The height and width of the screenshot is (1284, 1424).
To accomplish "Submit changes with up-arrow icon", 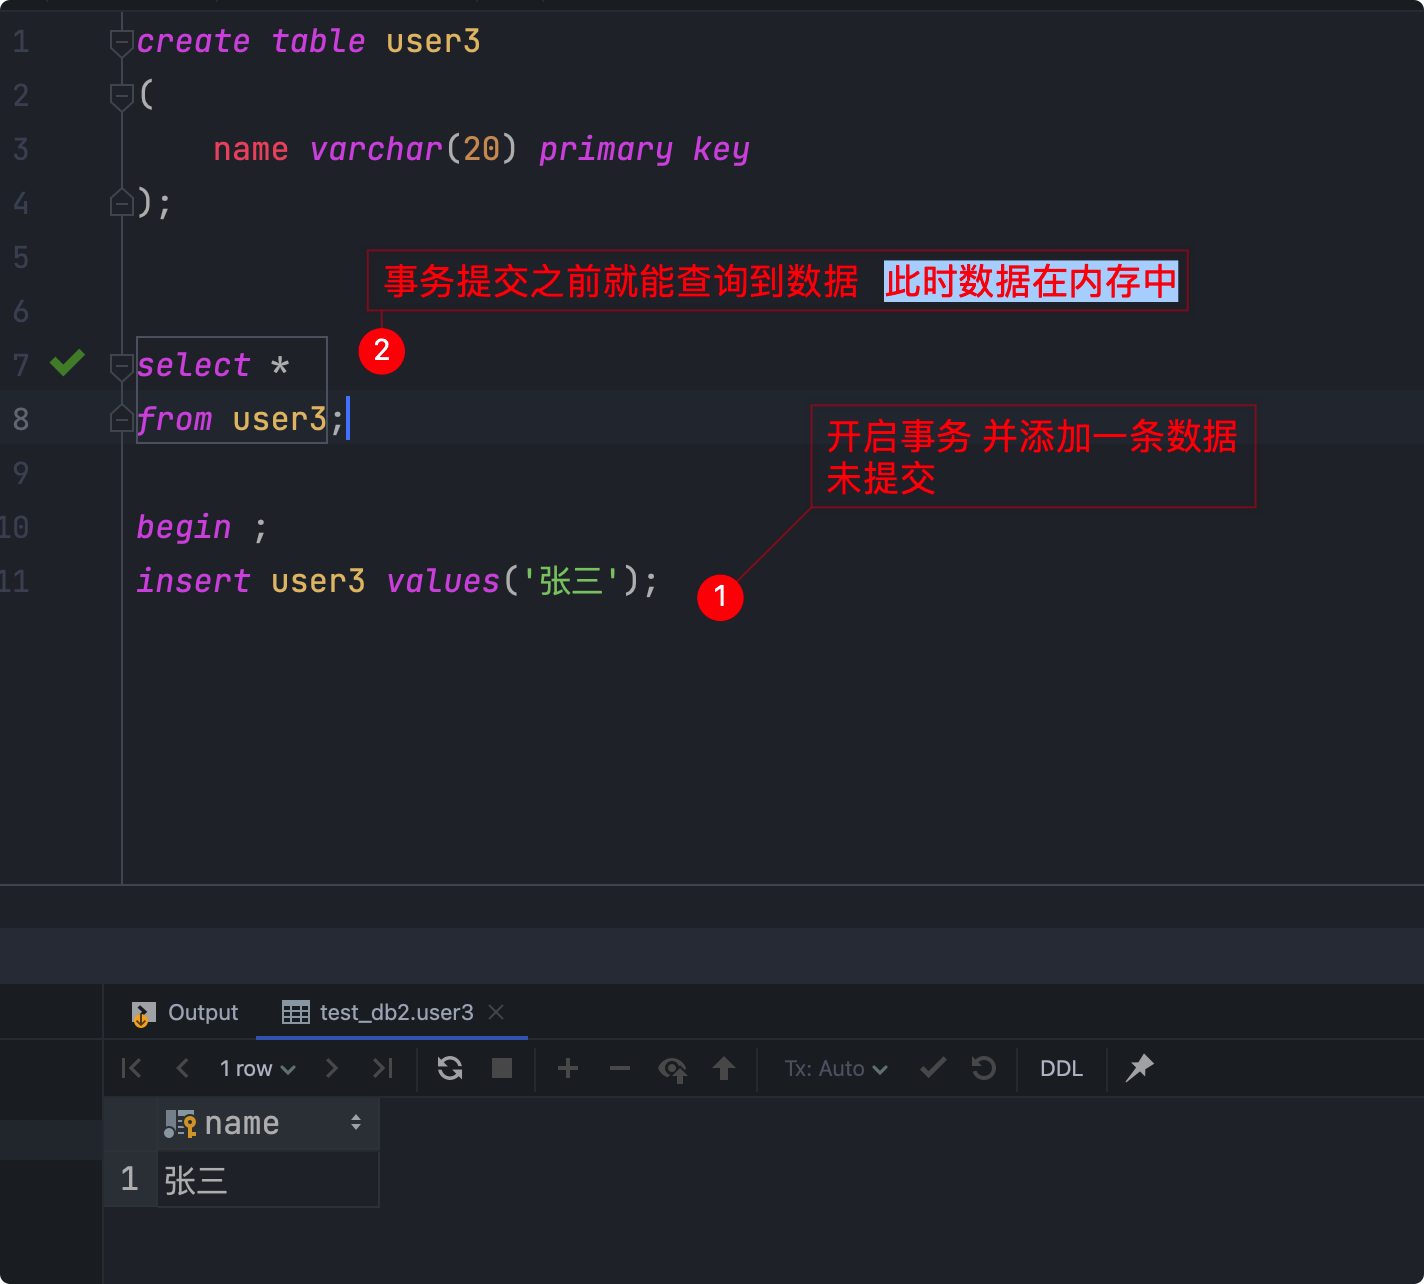I will [724, 1068].
